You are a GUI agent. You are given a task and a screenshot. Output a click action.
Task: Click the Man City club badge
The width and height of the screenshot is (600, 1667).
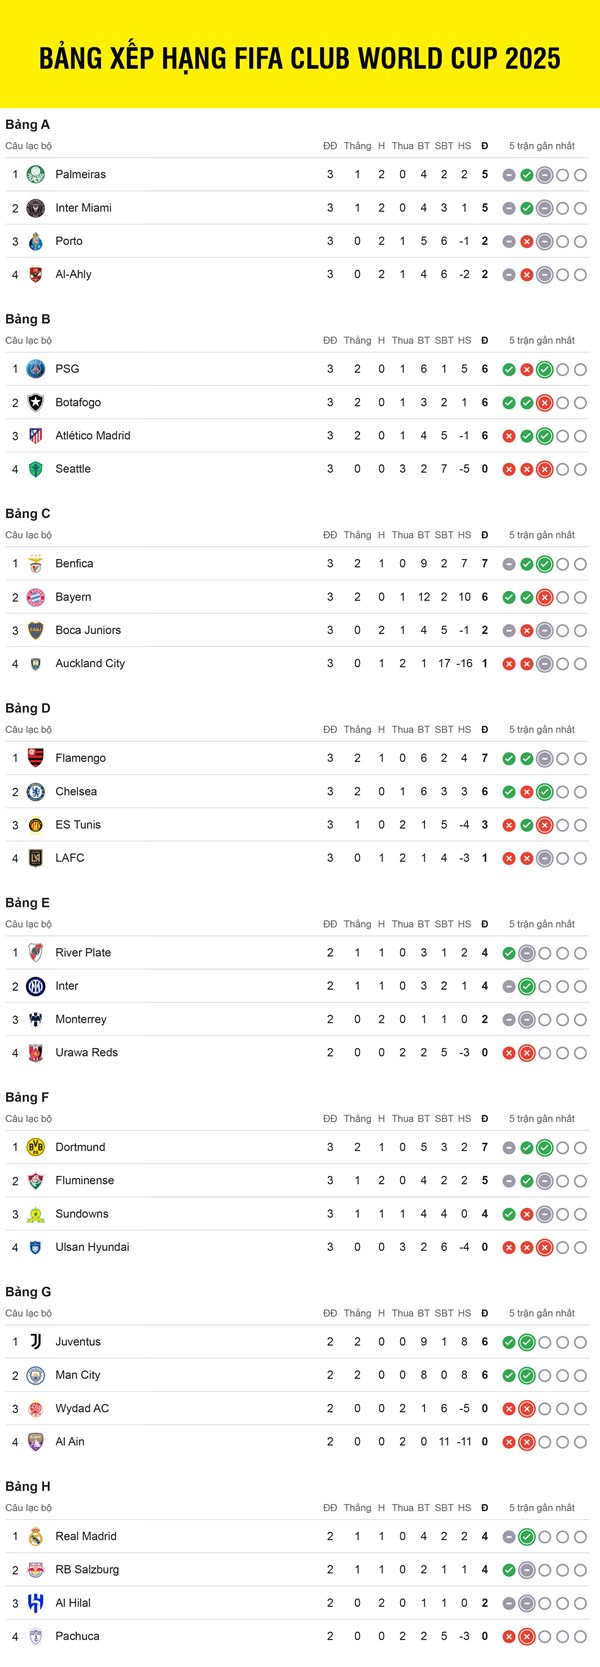(35, 1375)
